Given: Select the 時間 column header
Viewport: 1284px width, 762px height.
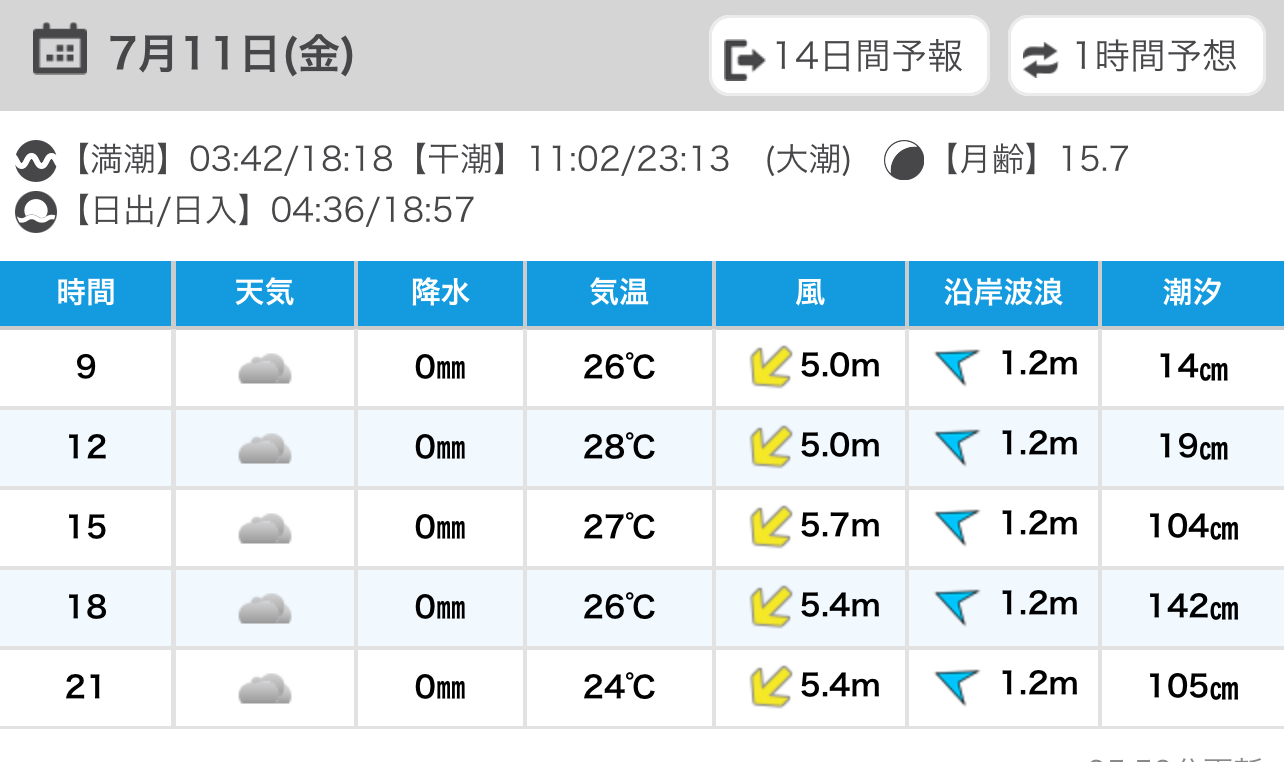Looking at the screenshot, I should [x=86, y=293].
